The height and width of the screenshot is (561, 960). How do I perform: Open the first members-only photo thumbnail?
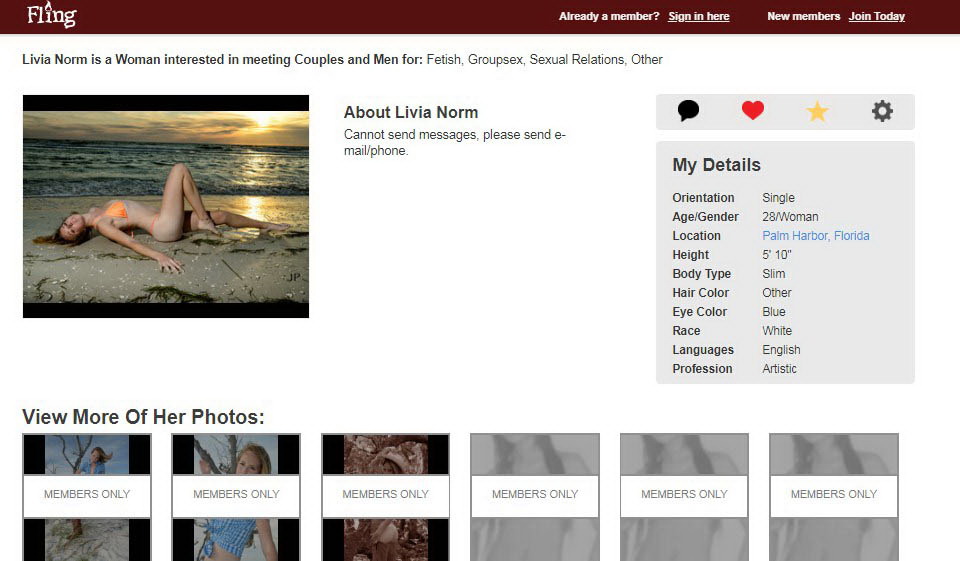tap(87, 496)
